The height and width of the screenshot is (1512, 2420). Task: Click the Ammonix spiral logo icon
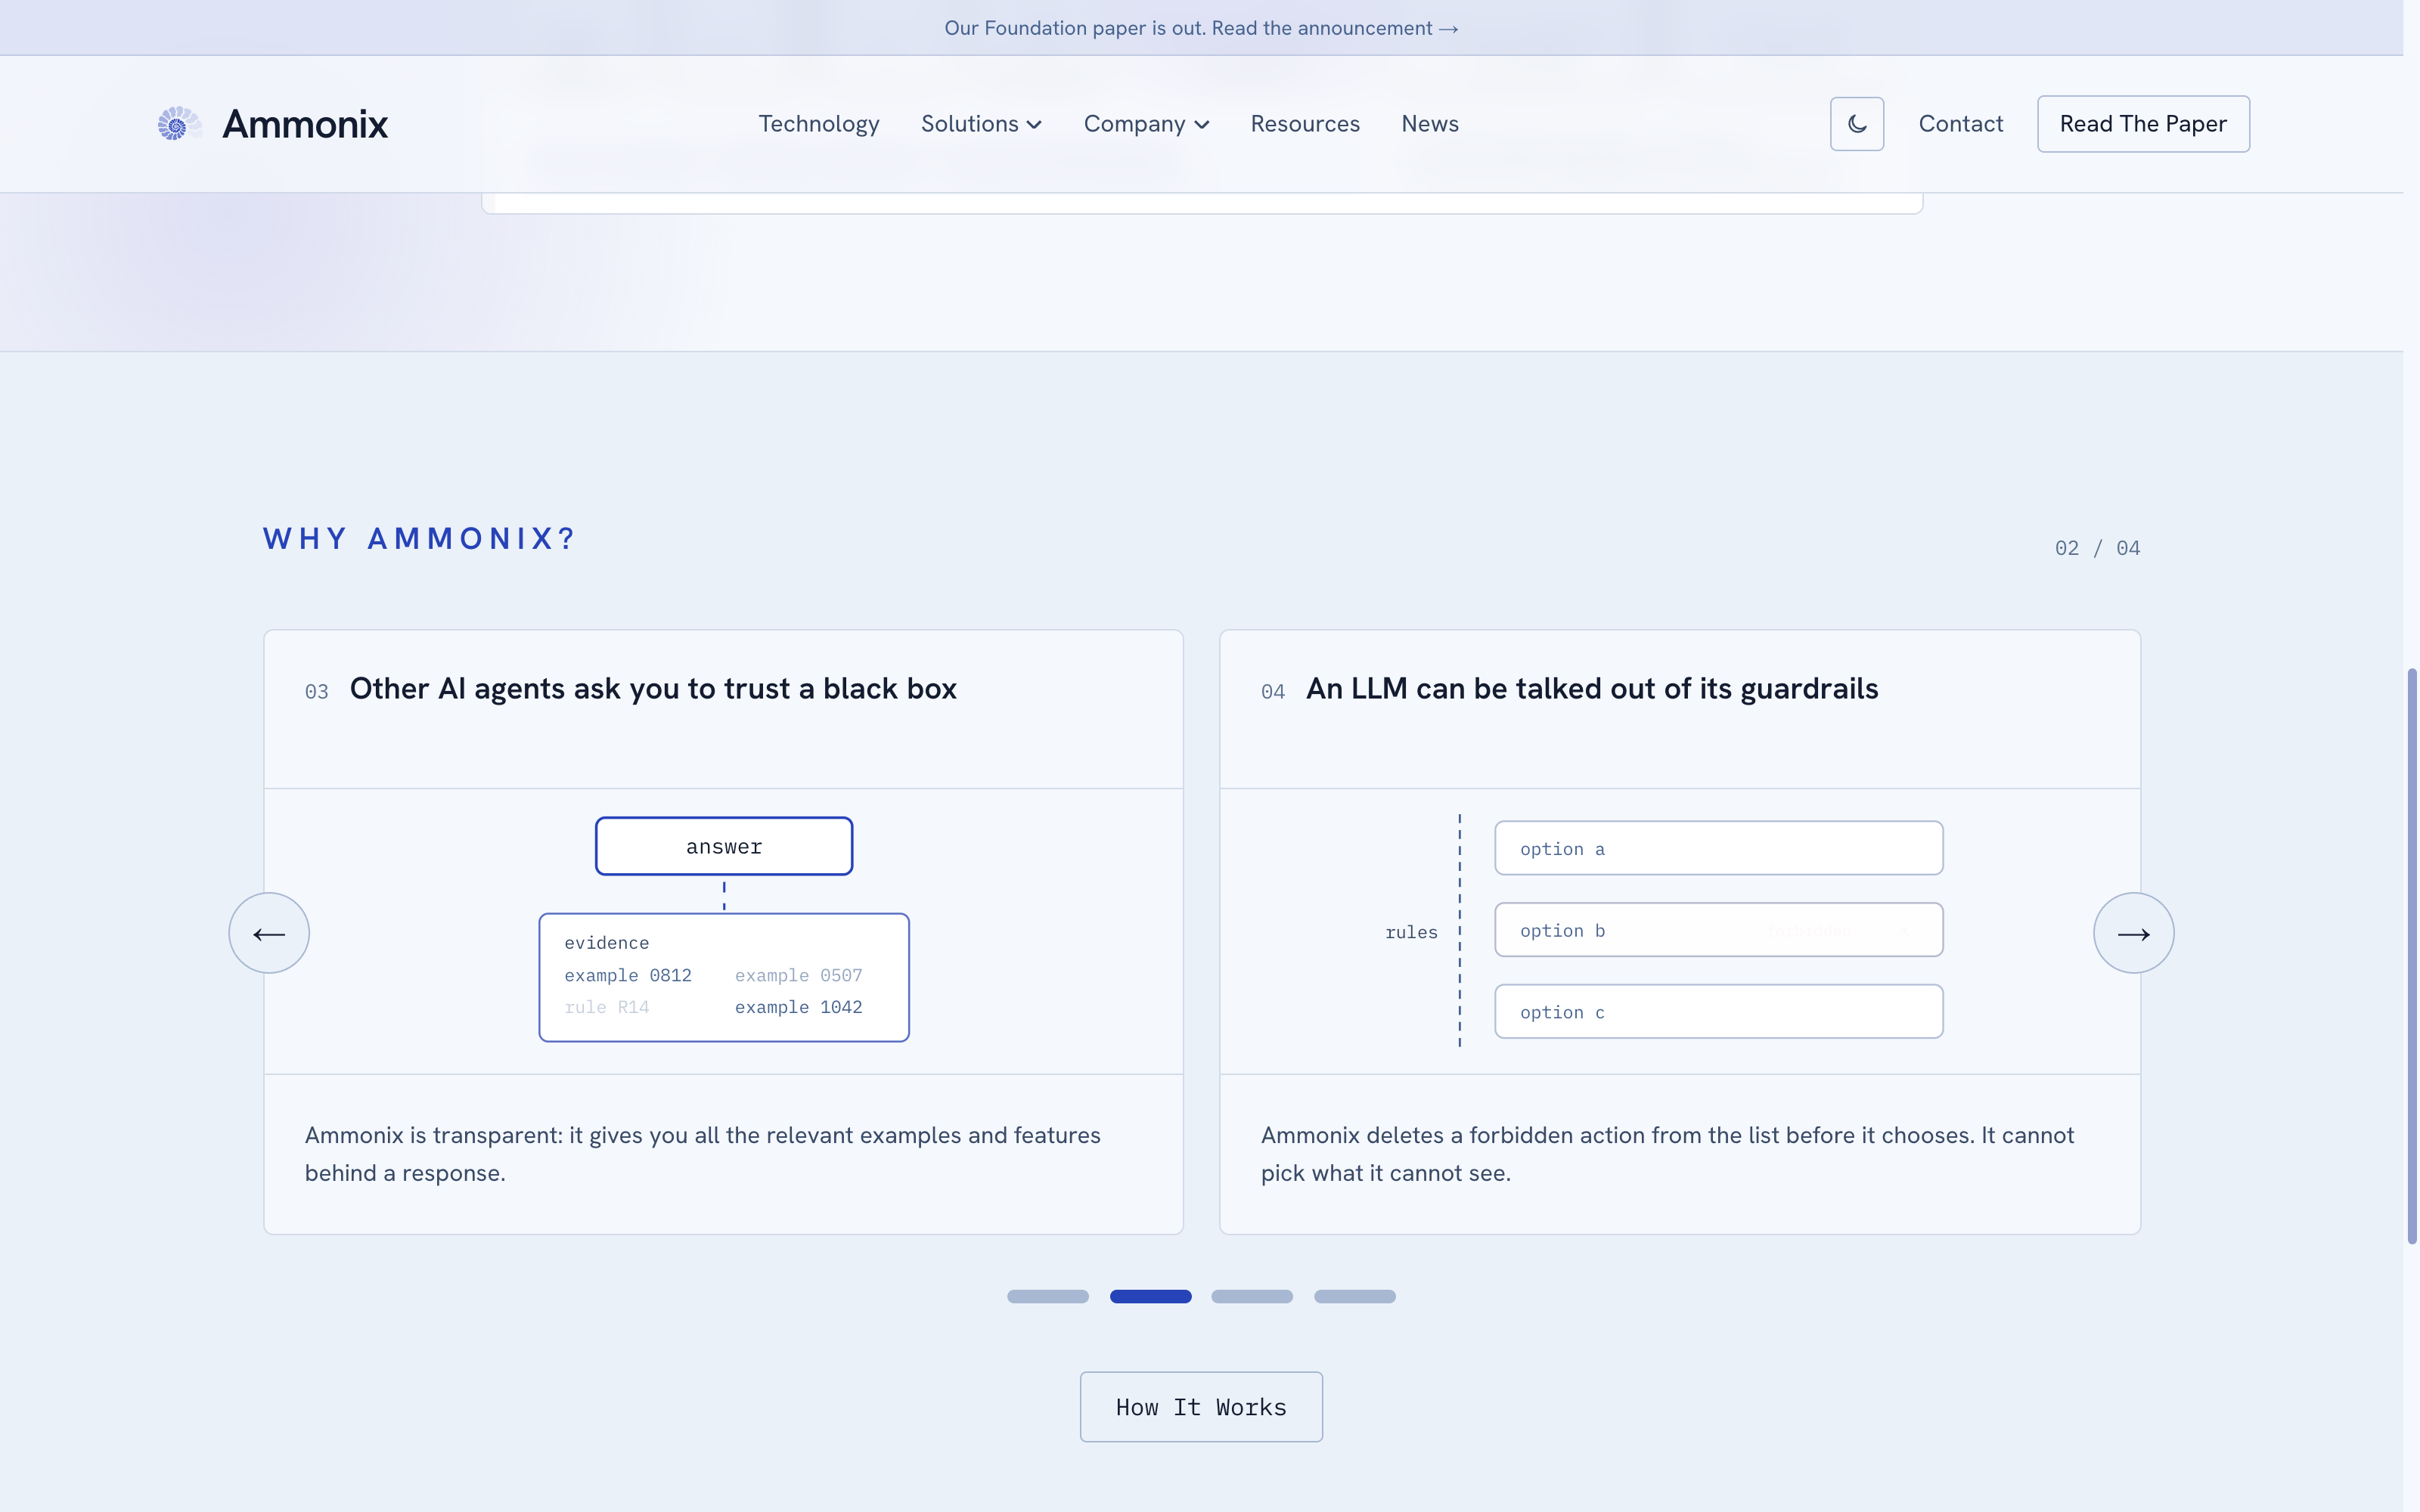pos(179,124)
